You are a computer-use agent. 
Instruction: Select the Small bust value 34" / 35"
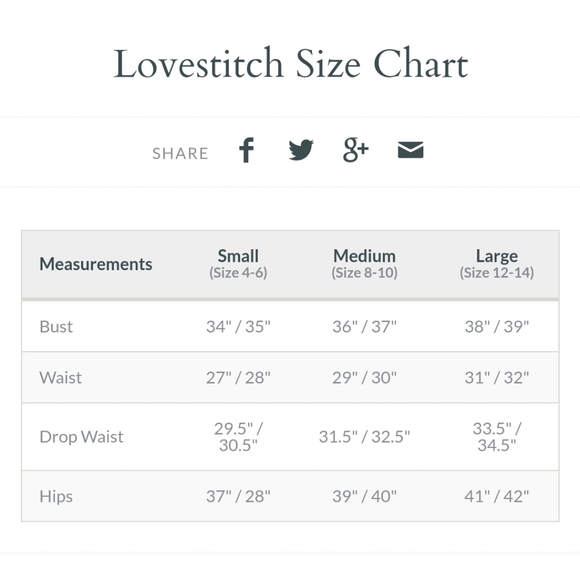tap(238, 327)
